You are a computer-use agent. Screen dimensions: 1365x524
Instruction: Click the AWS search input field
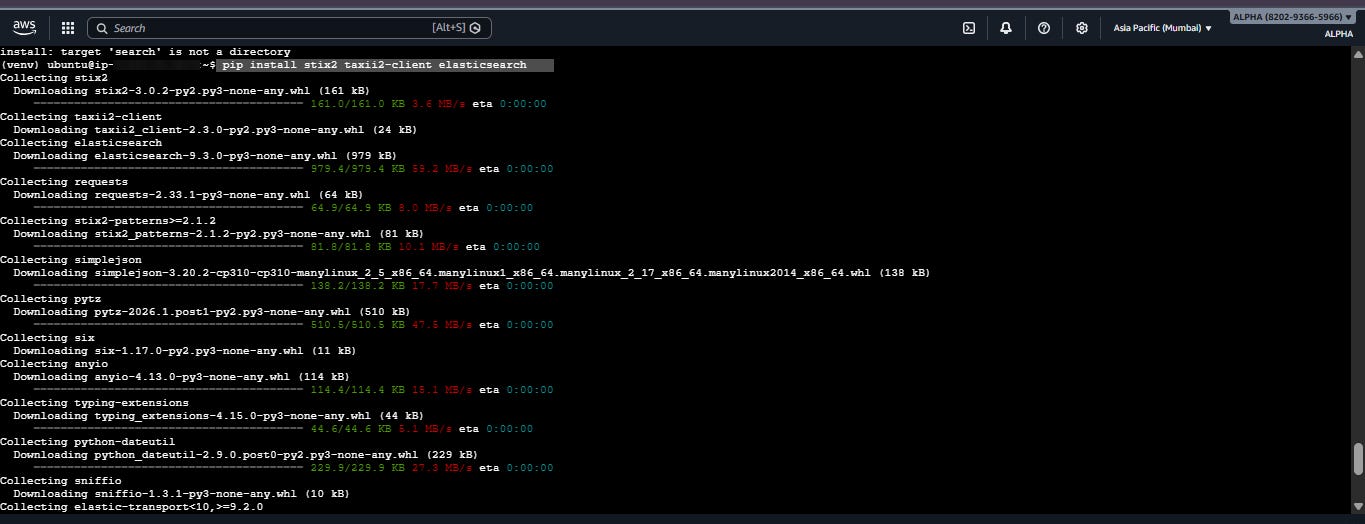point(289,28)
